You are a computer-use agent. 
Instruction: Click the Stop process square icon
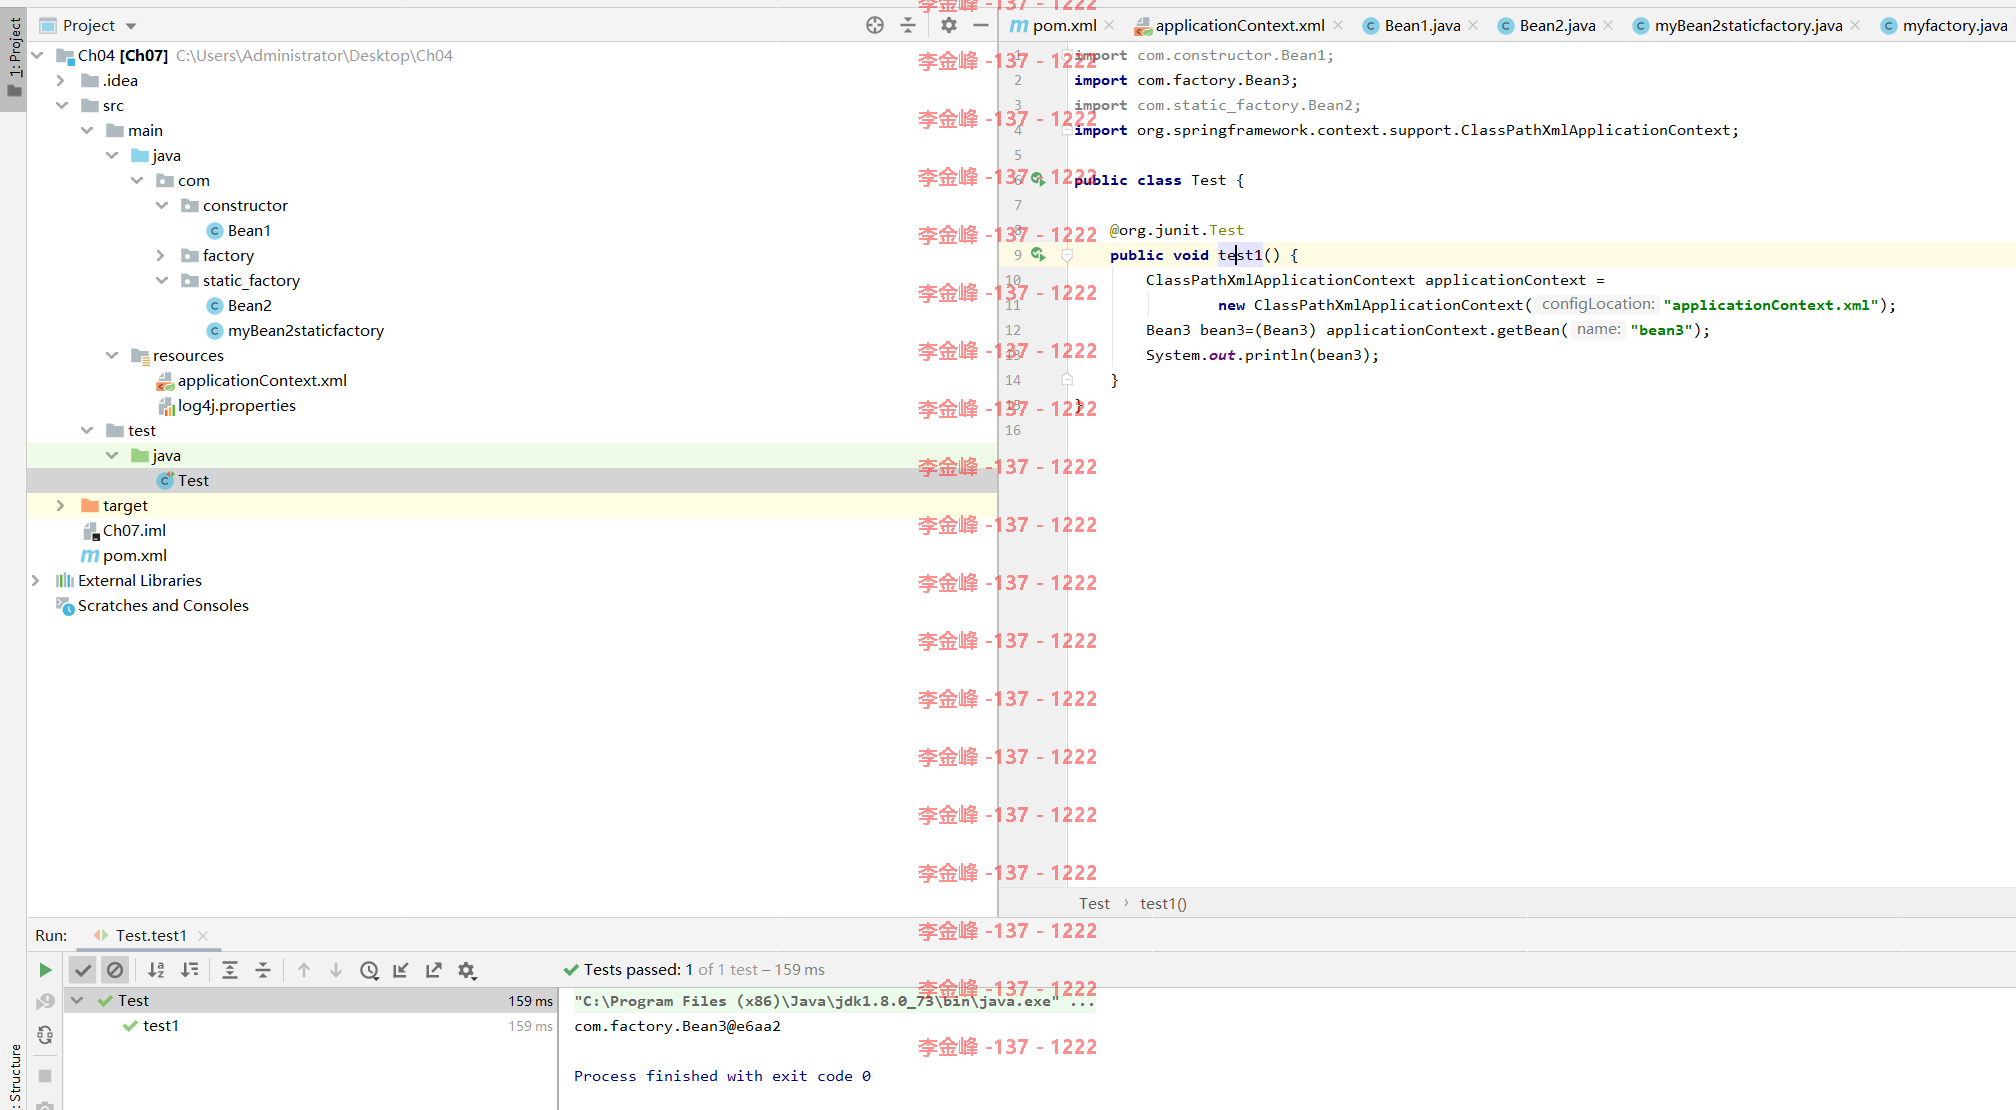pos(45,1076)
